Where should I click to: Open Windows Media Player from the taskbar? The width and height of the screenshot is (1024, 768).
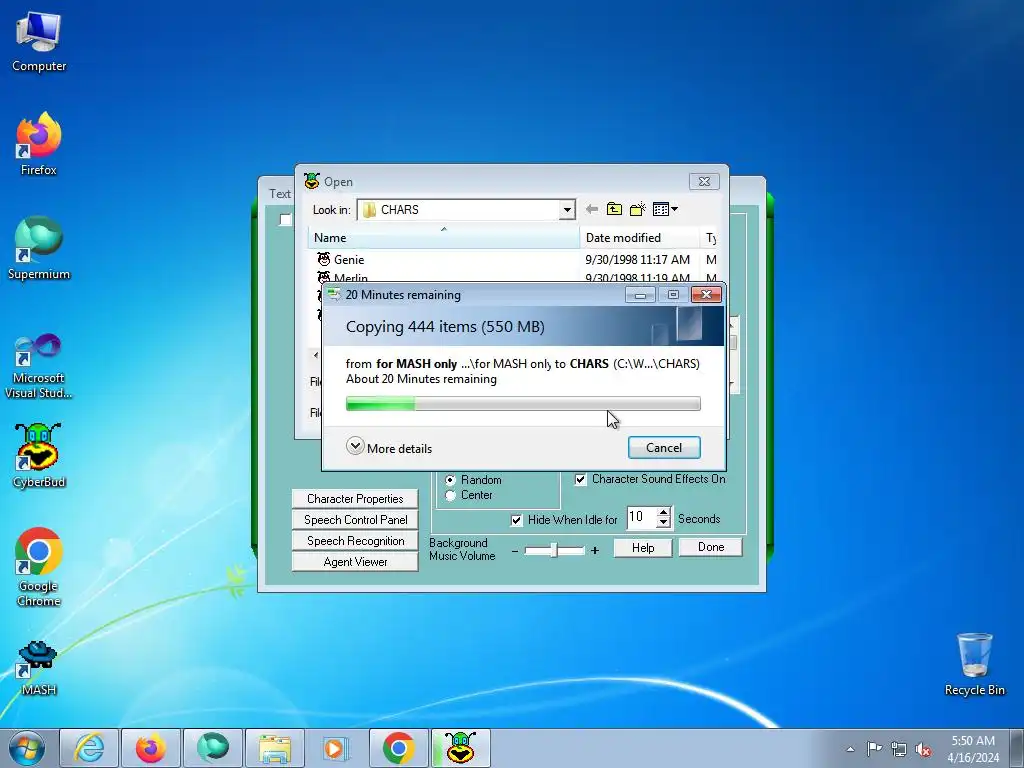(336, 748)
